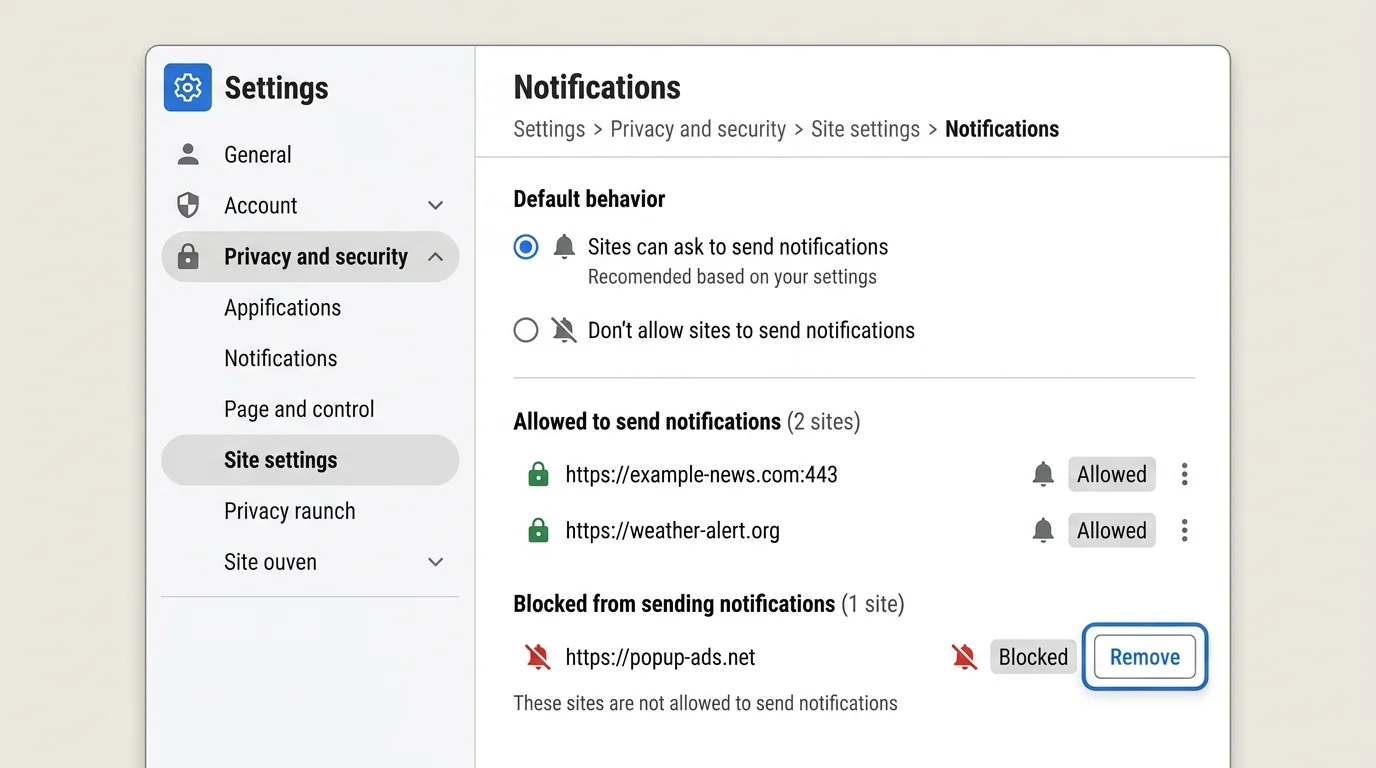Select Site settings in the sidebar
This screenshot has width=1376, height=768.
coord(310,460)
